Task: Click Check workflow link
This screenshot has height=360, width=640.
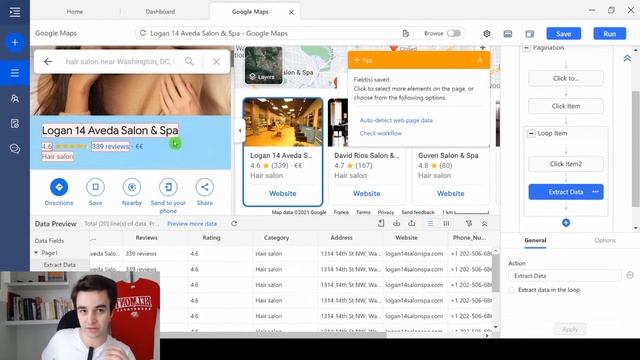Action: pyautogui.click(x=380, y=133)
